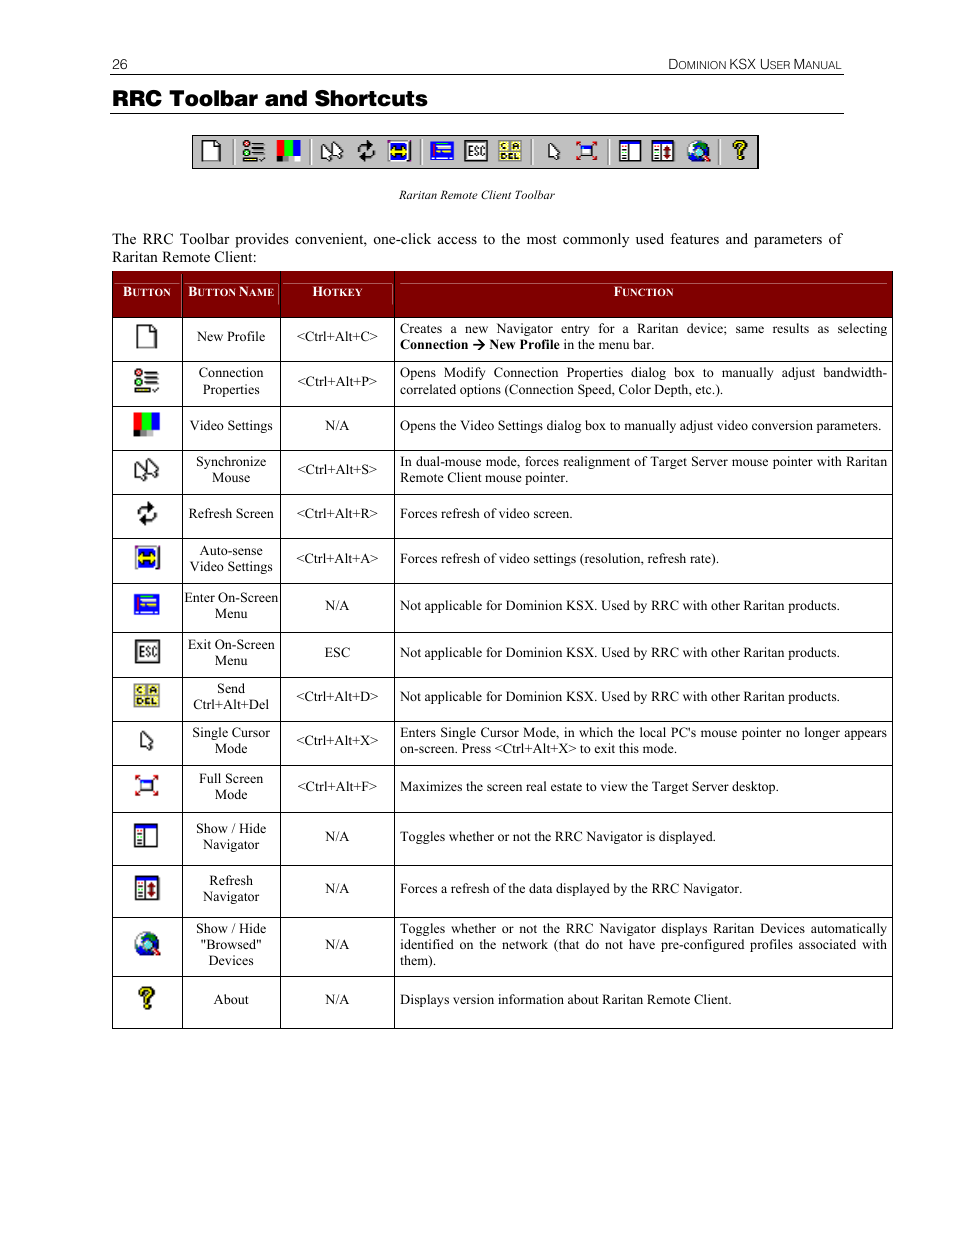Open Video Settings icon in the toolbar strip
This screenshot has width=954, height=1235.
(x=288, y=151)
